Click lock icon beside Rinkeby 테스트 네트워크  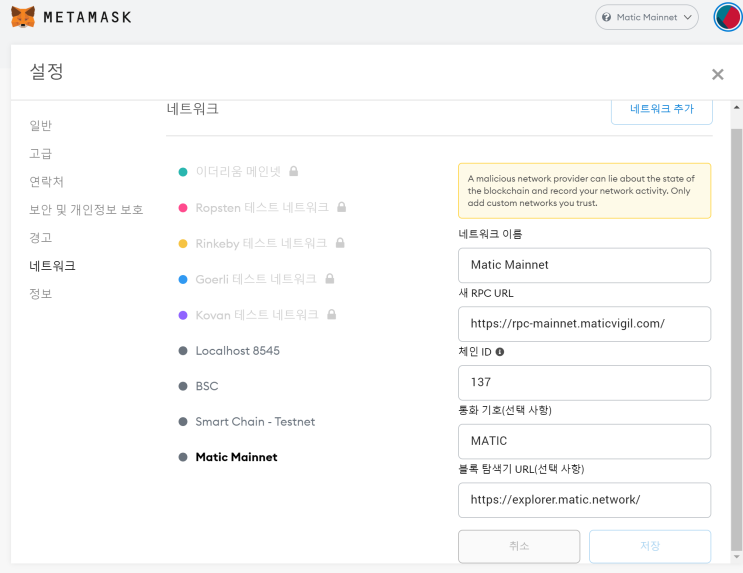tap(340, 243)
